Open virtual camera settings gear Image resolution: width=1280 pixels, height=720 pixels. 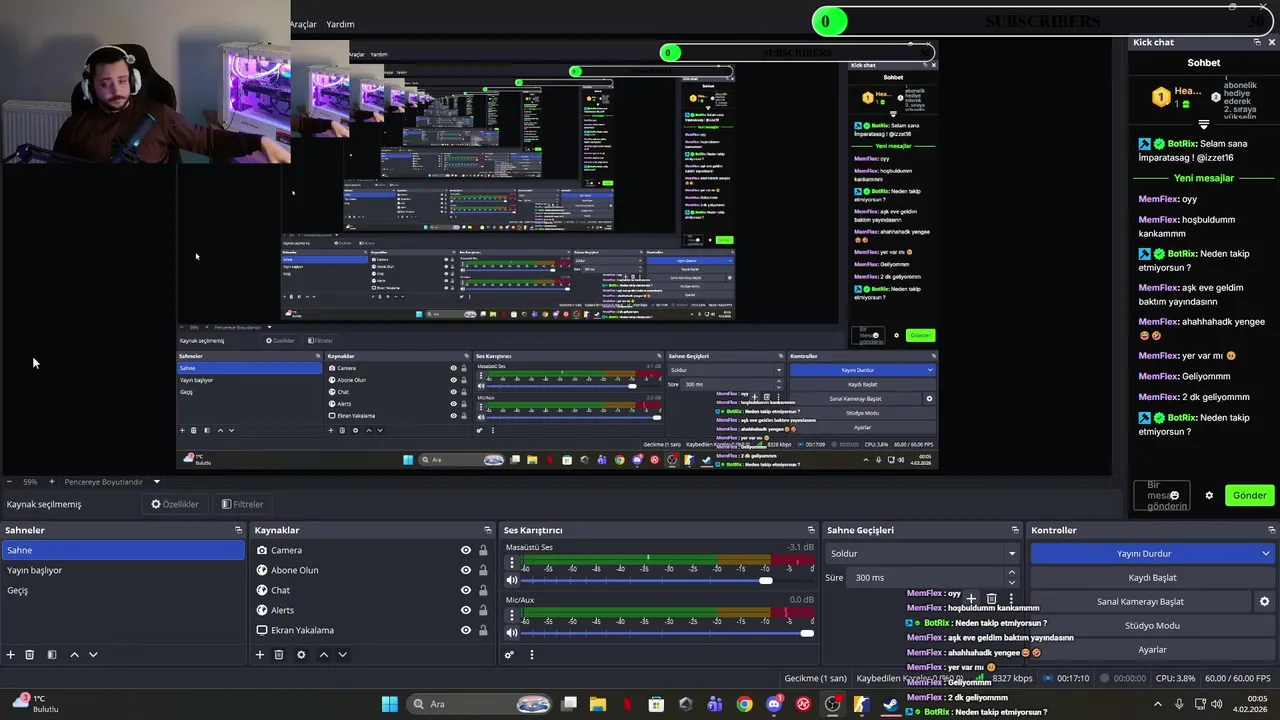(x=1264, y=601)
